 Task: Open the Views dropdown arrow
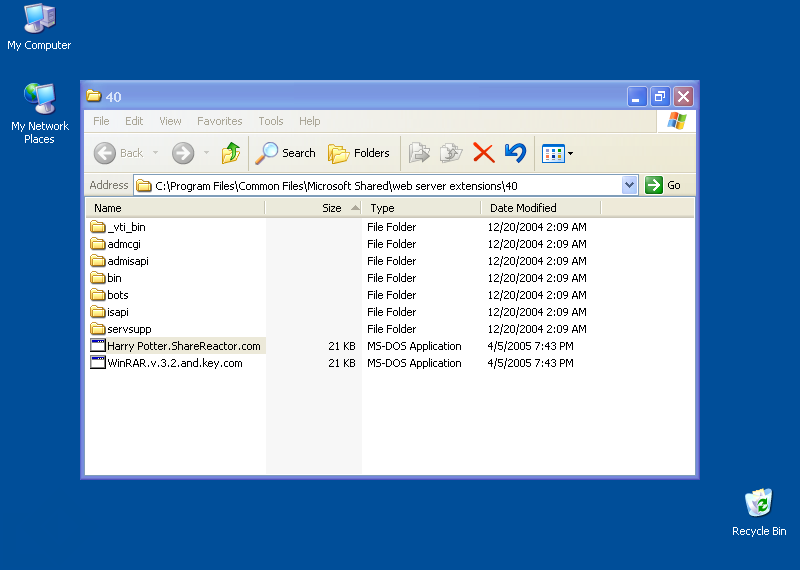[x=570, y=153]
